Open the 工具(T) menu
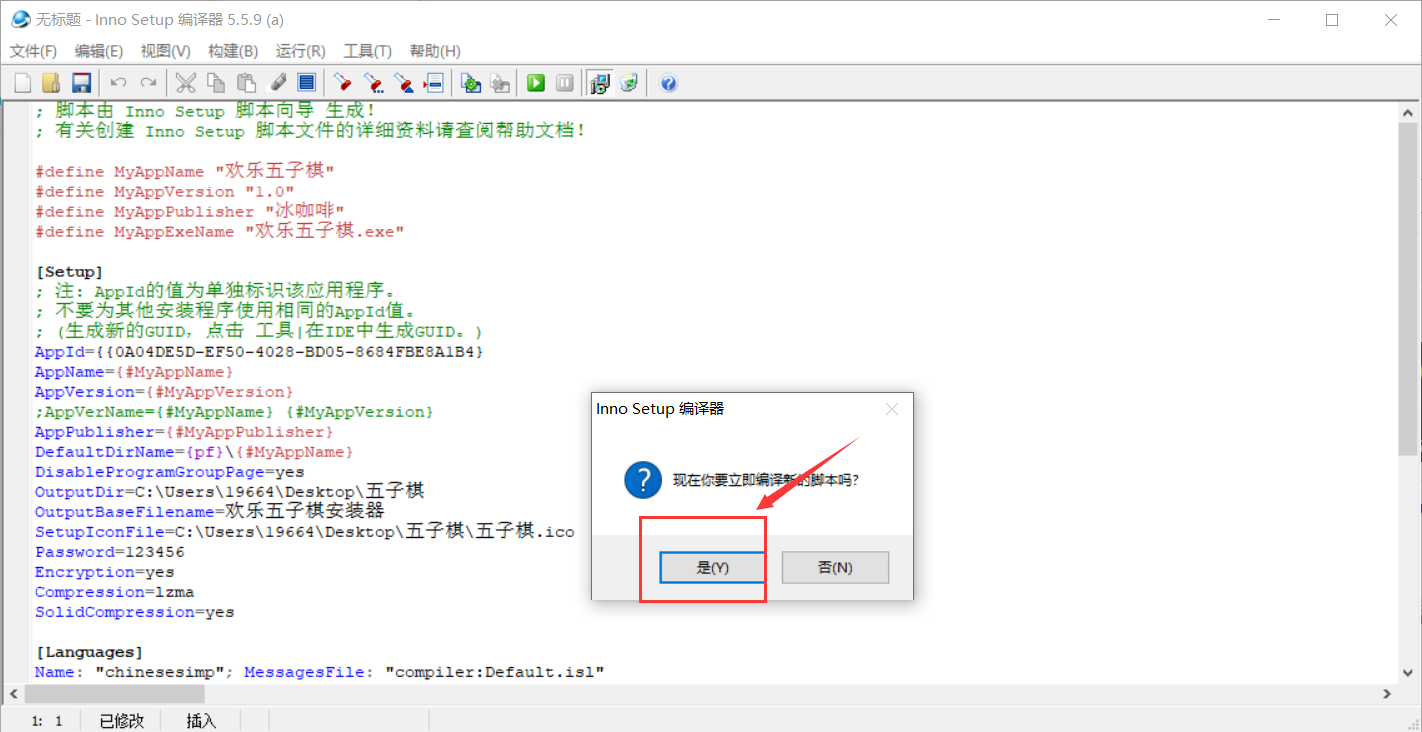Screen dimensions: 1422x732 point(368,51)
